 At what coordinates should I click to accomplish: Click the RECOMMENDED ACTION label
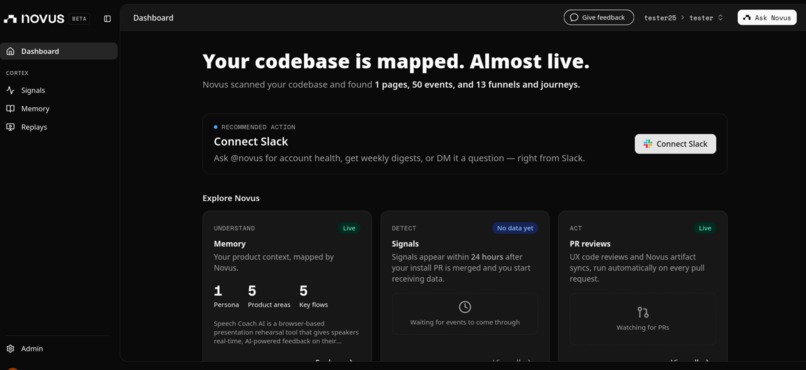pyautogui.click(x=259, y=127)
